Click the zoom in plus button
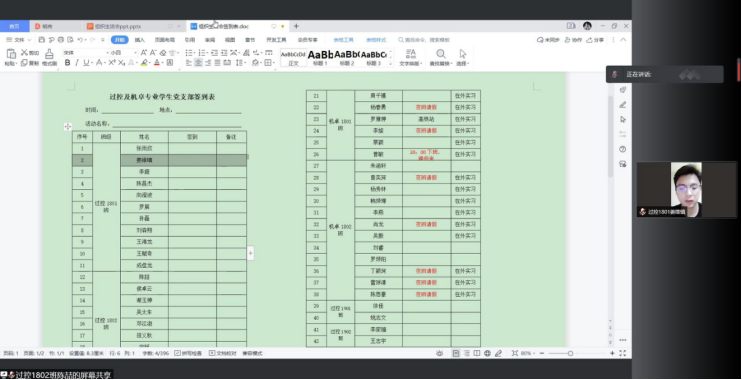 click(612, 353)
